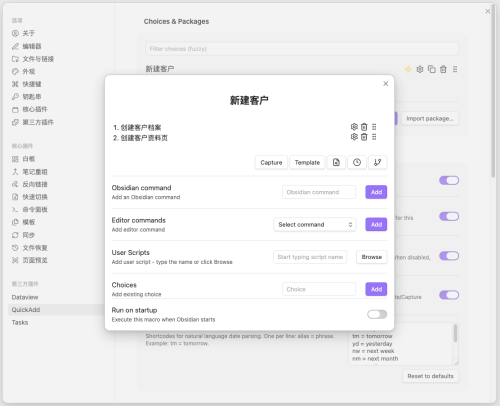500x406 pixels.
Task: Disable bottom purple switch near Capture text
Action: 449,295
